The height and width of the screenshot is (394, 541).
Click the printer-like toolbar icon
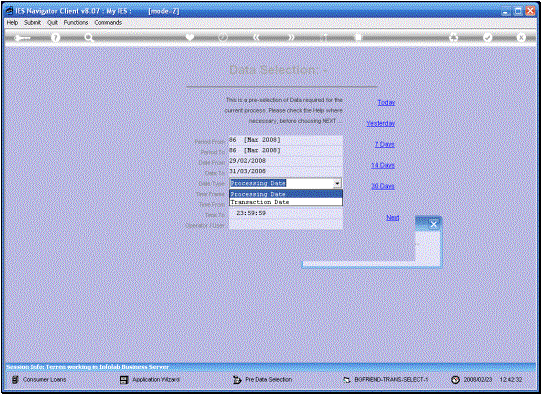[x=453, y=37]
